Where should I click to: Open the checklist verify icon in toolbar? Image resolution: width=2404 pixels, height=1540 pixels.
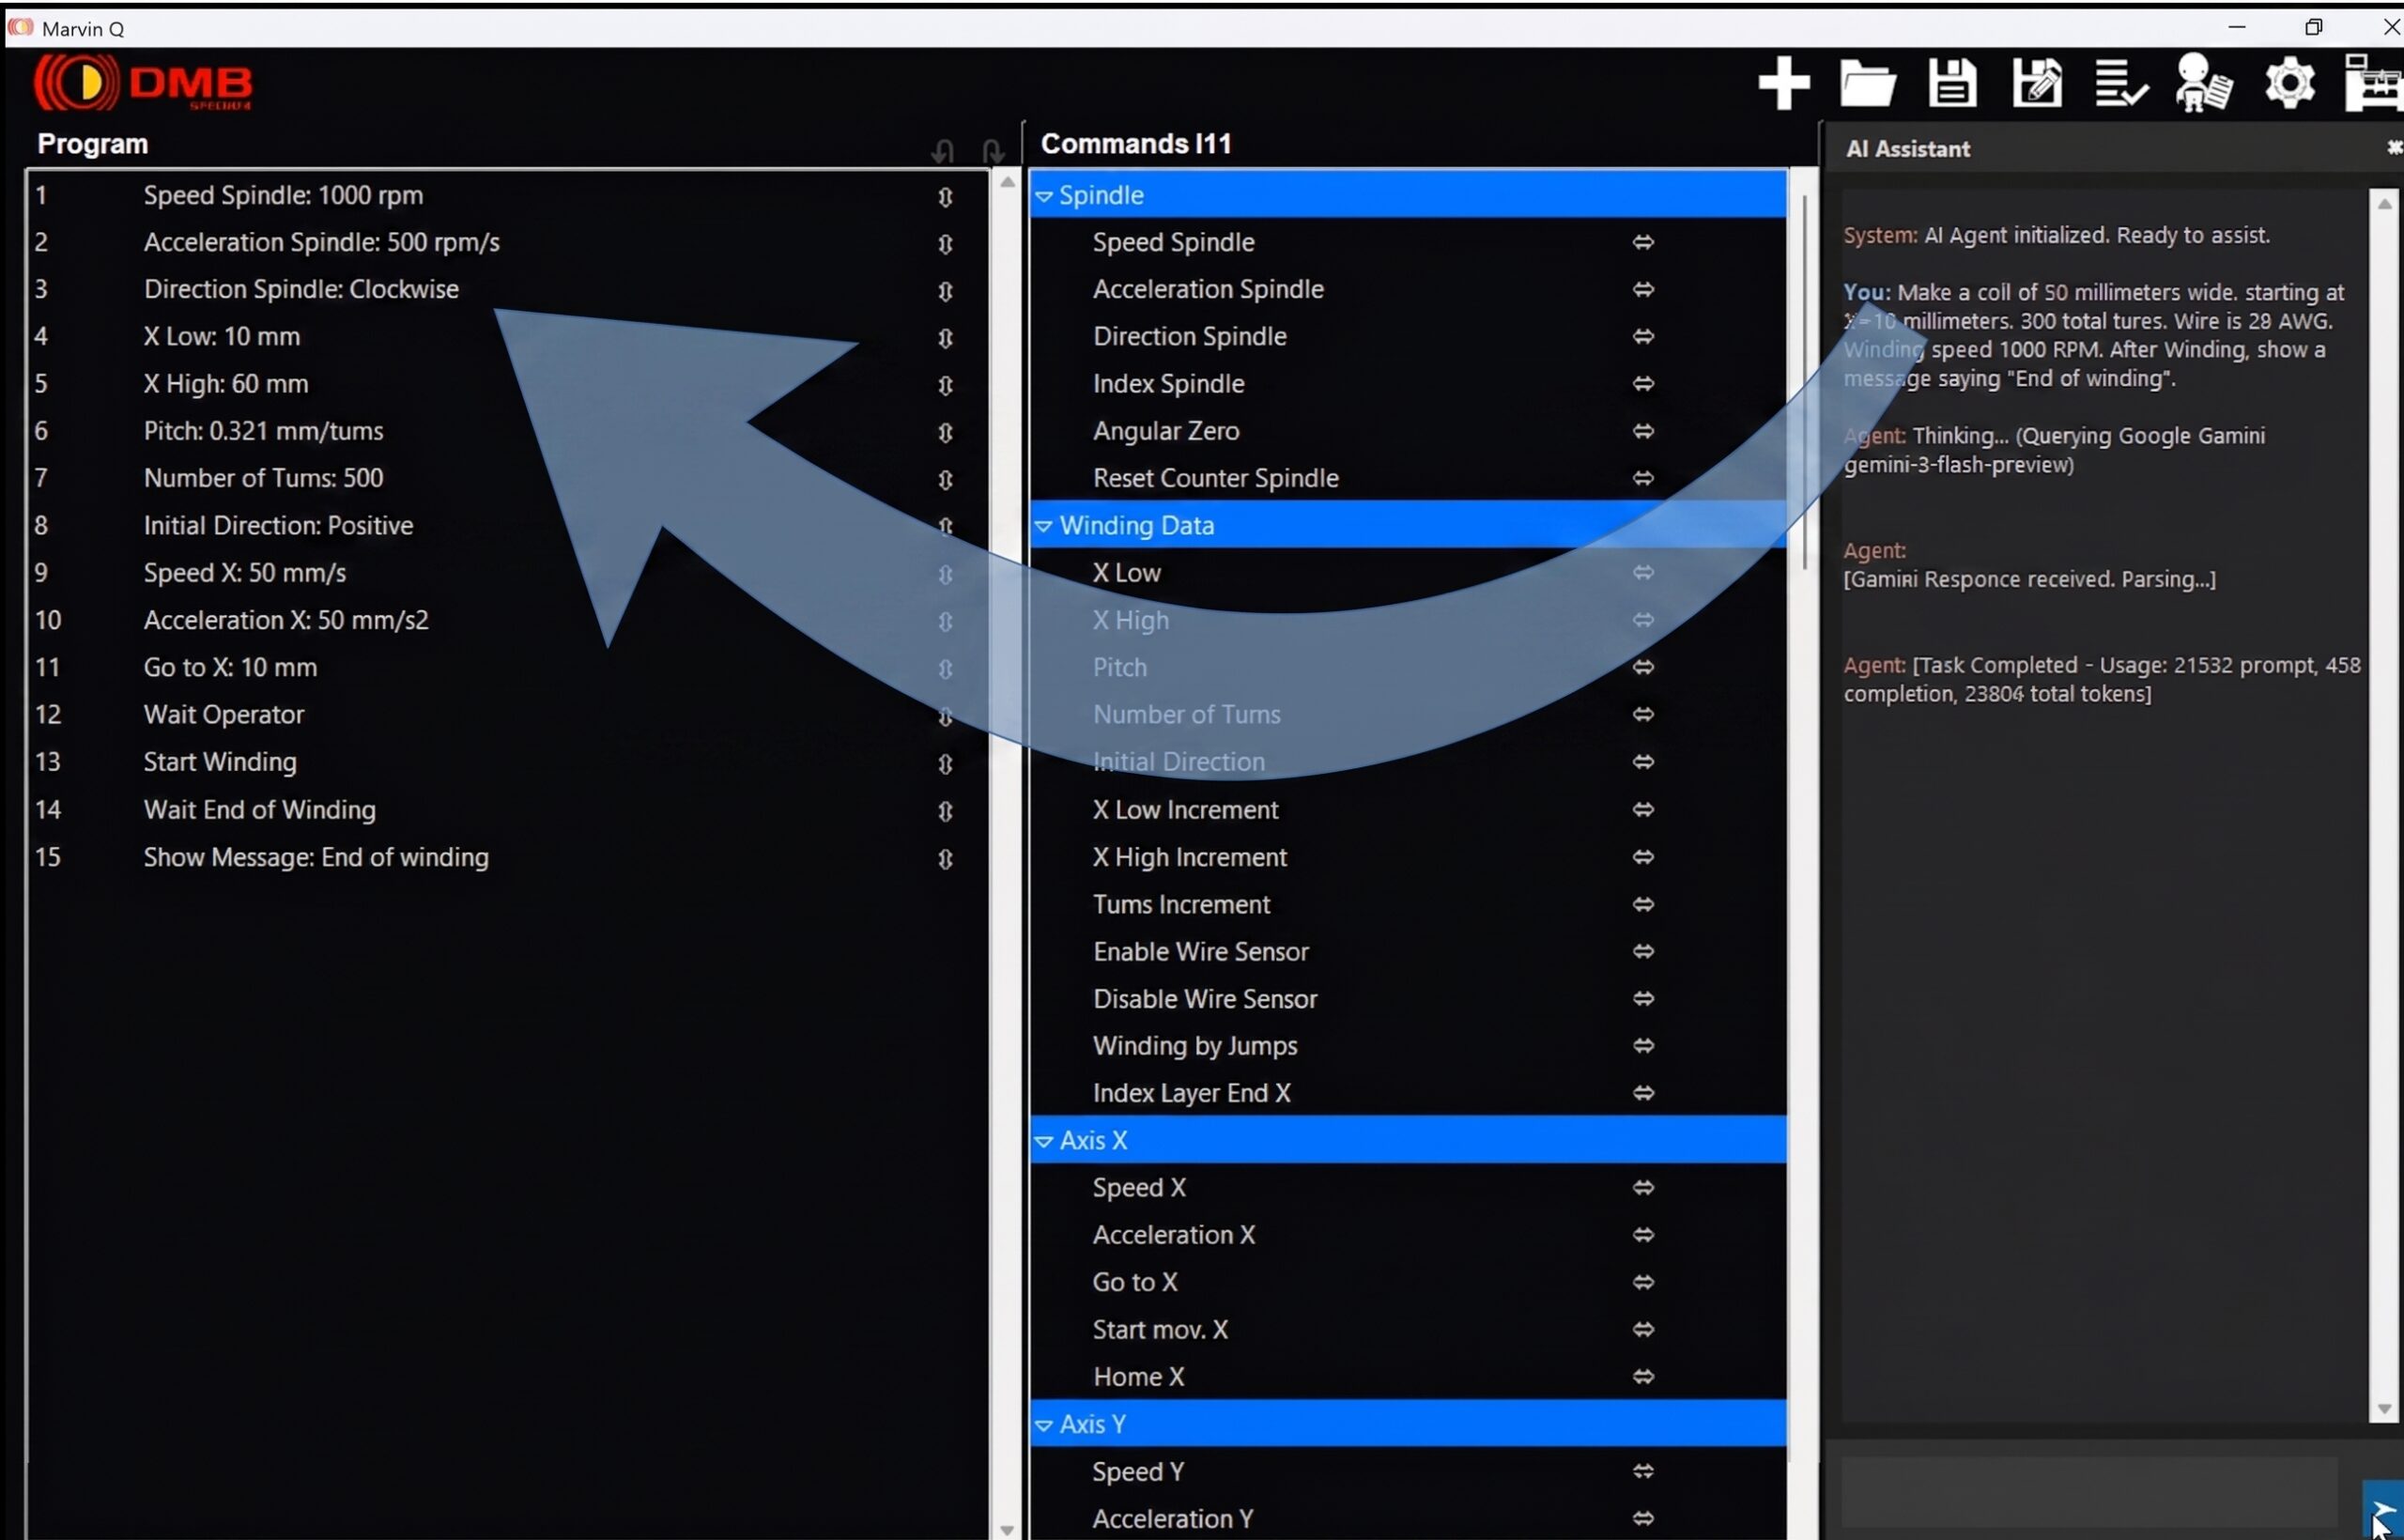point(2121,83)
